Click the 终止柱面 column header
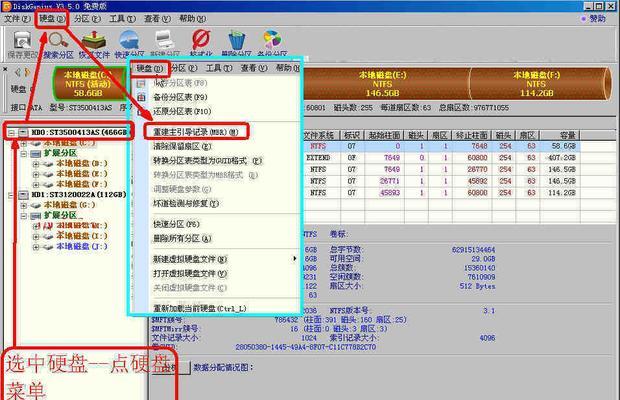Viewport: 620px width, 400px height. click(472, 136)
